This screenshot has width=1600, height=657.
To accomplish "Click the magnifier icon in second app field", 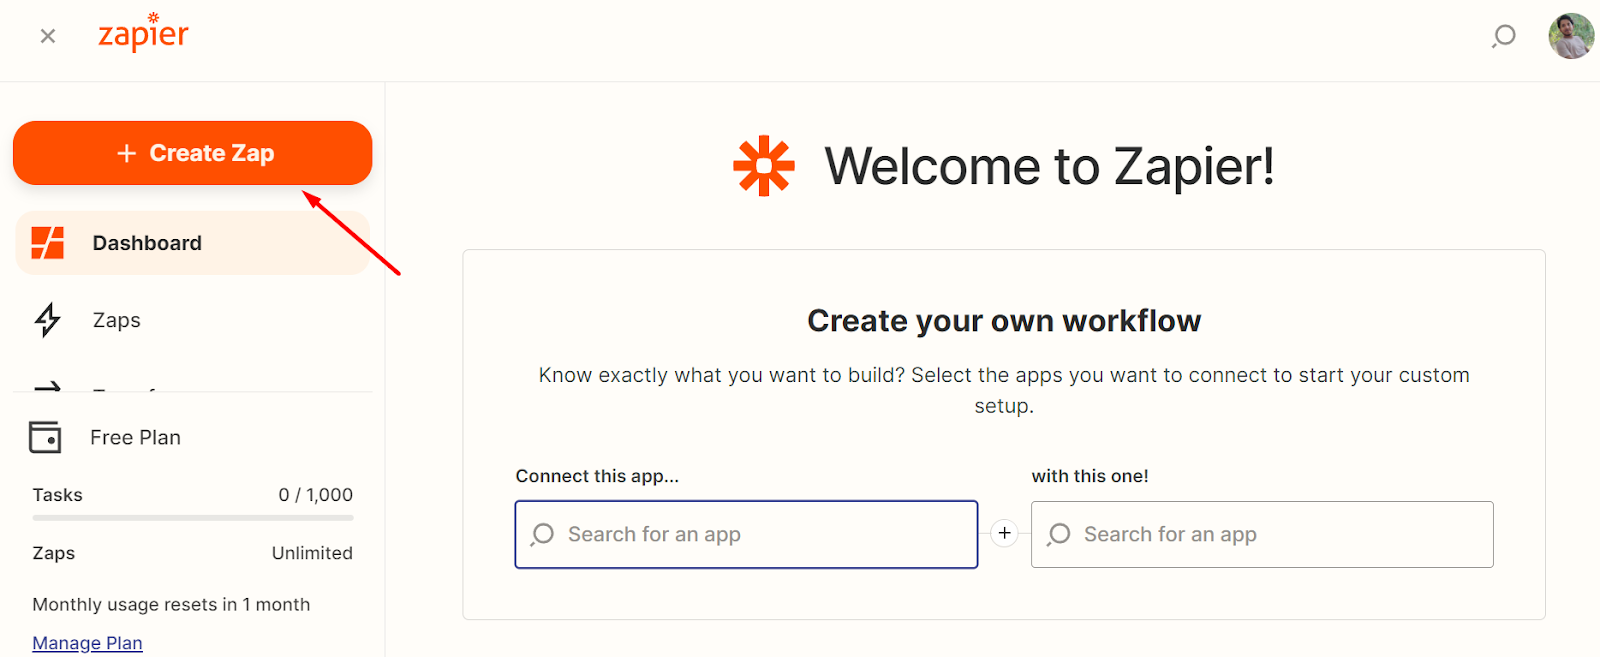I will [x=1058, y=535].
